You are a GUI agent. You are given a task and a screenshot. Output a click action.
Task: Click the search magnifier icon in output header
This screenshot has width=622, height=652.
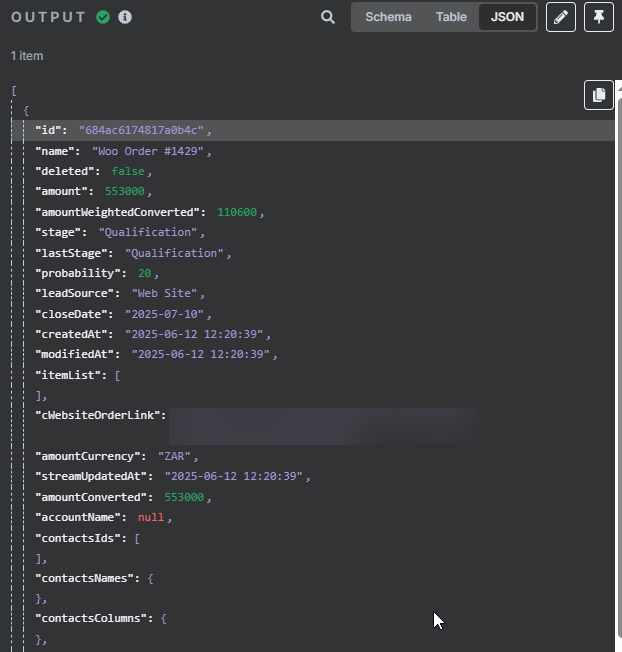coord(328,17)
